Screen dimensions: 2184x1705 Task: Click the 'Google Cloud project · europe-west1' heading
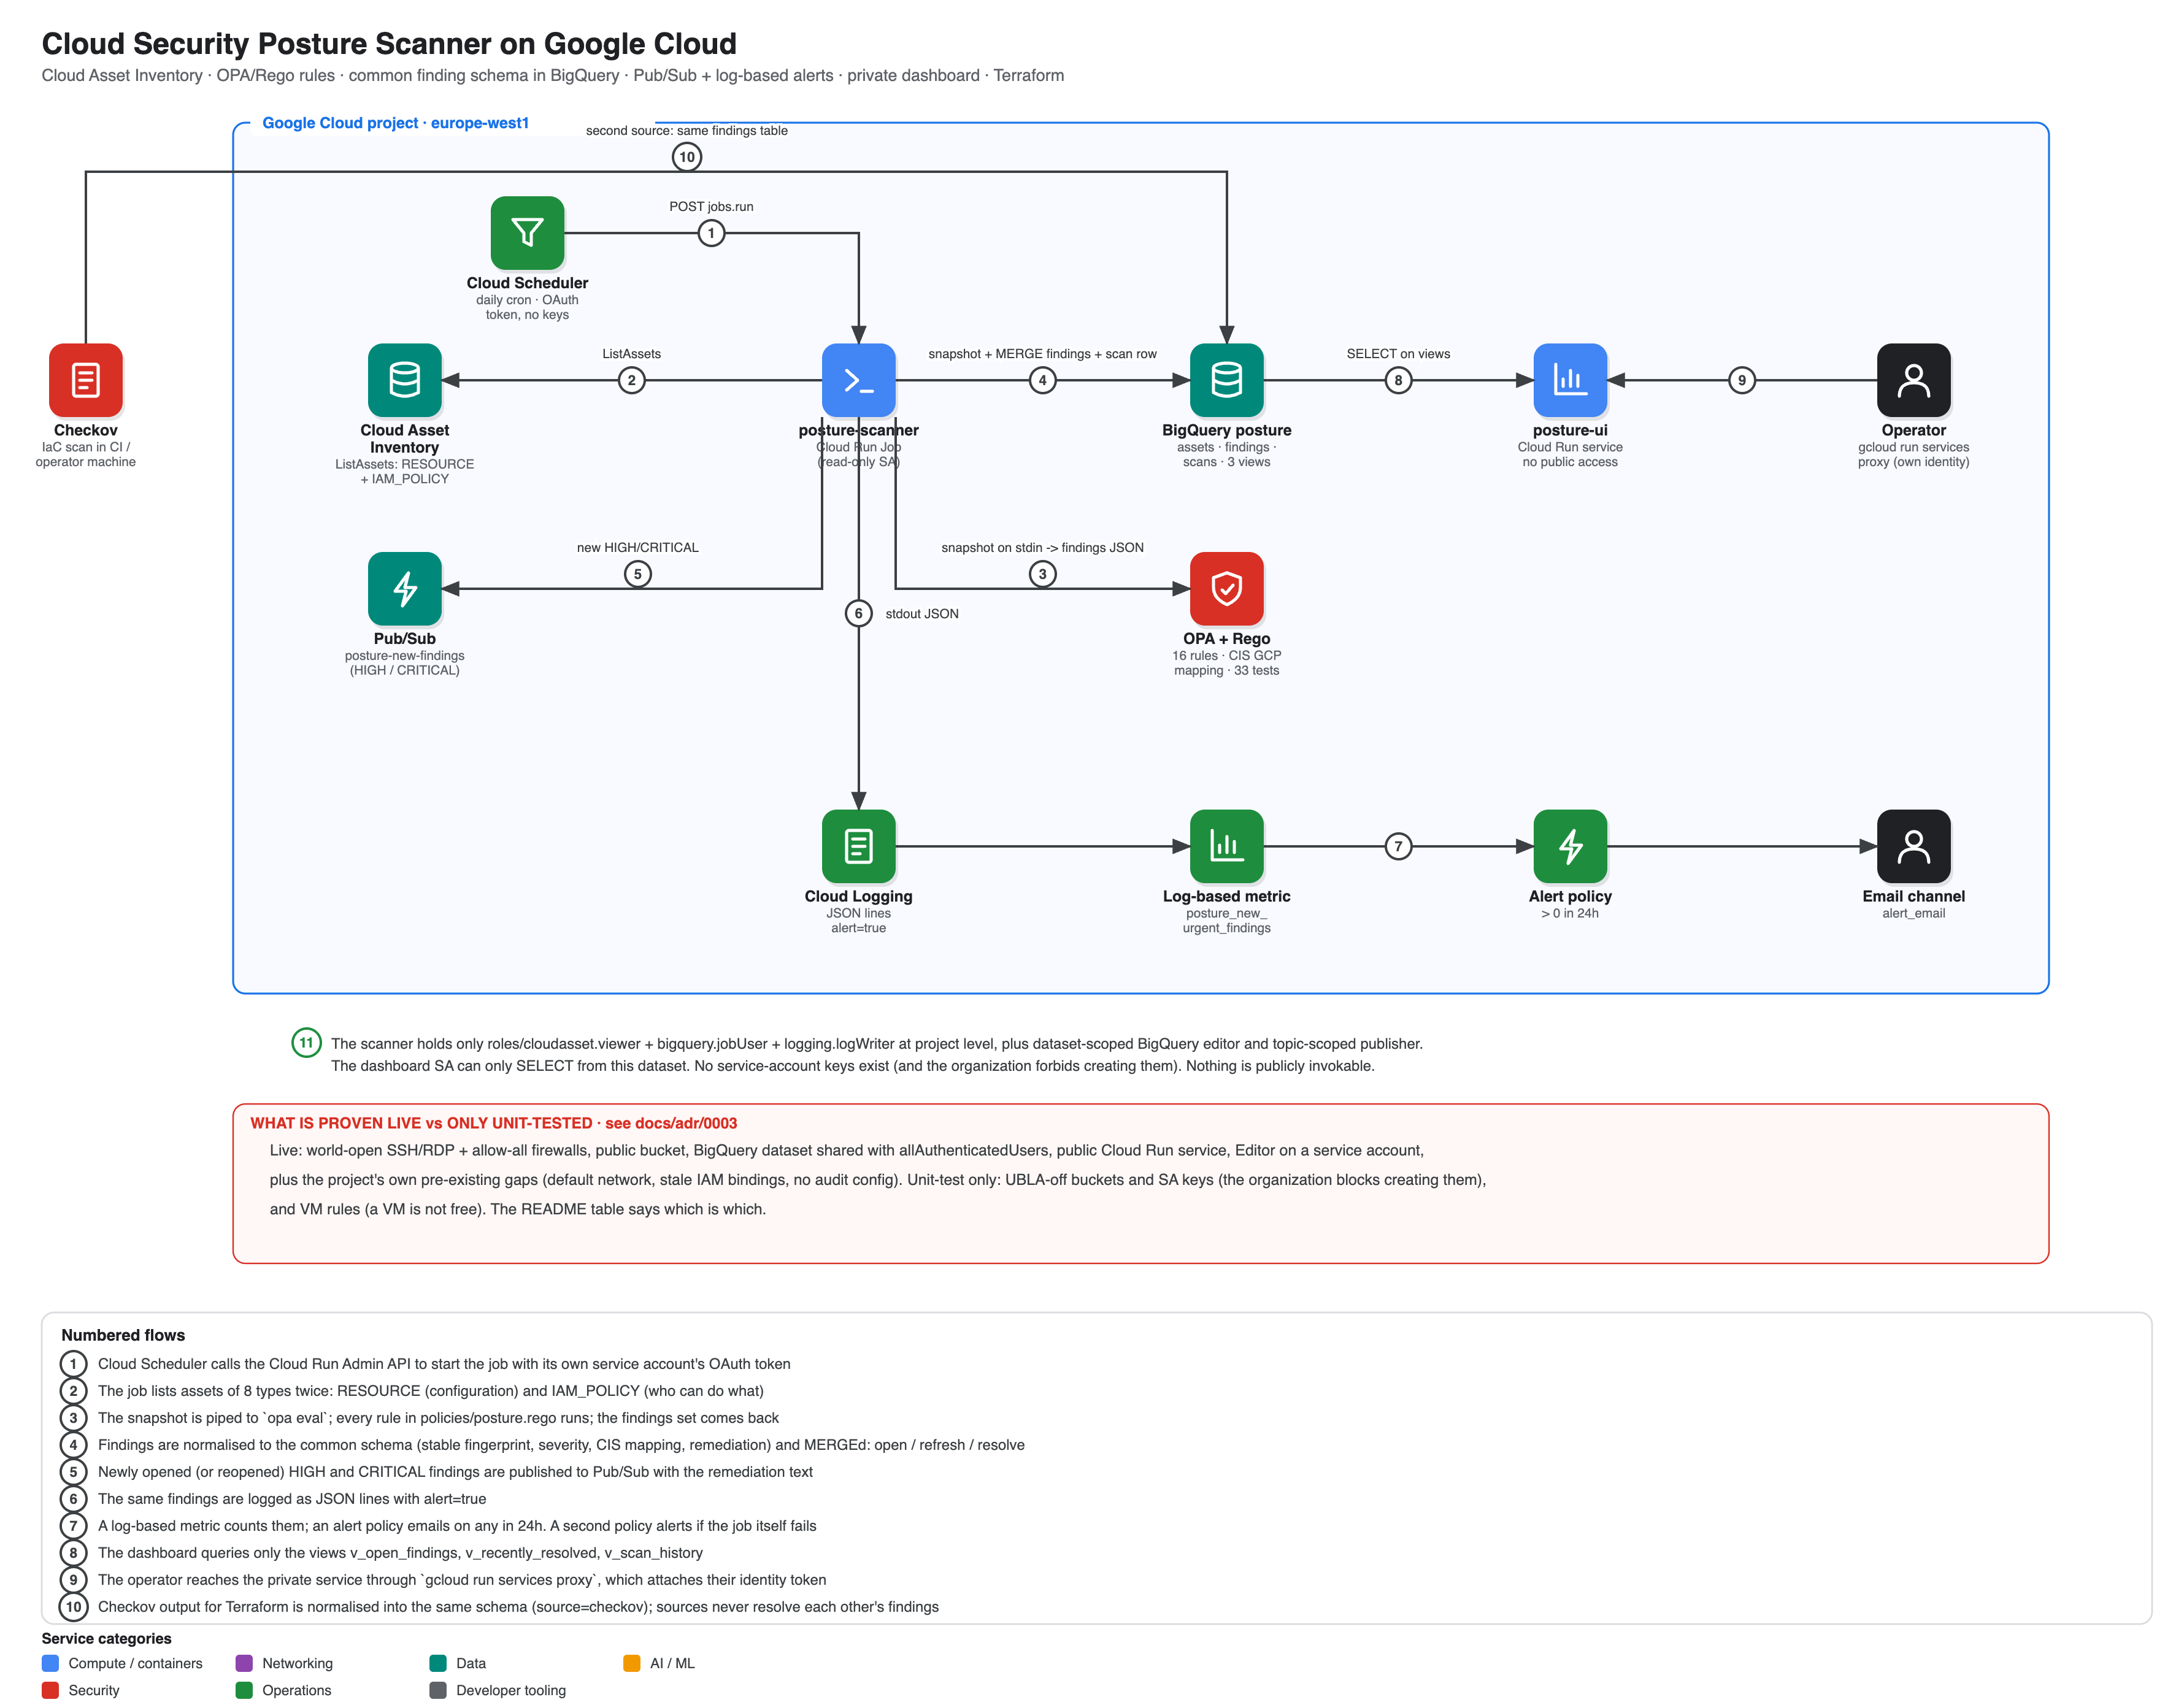(x=395, y=123)
